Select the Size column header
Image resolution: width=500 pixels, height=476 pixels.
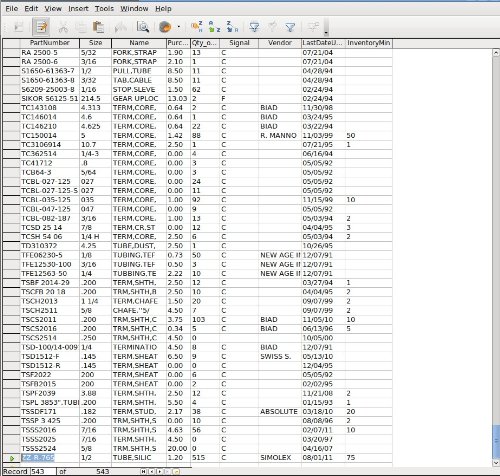pos(95,43)
